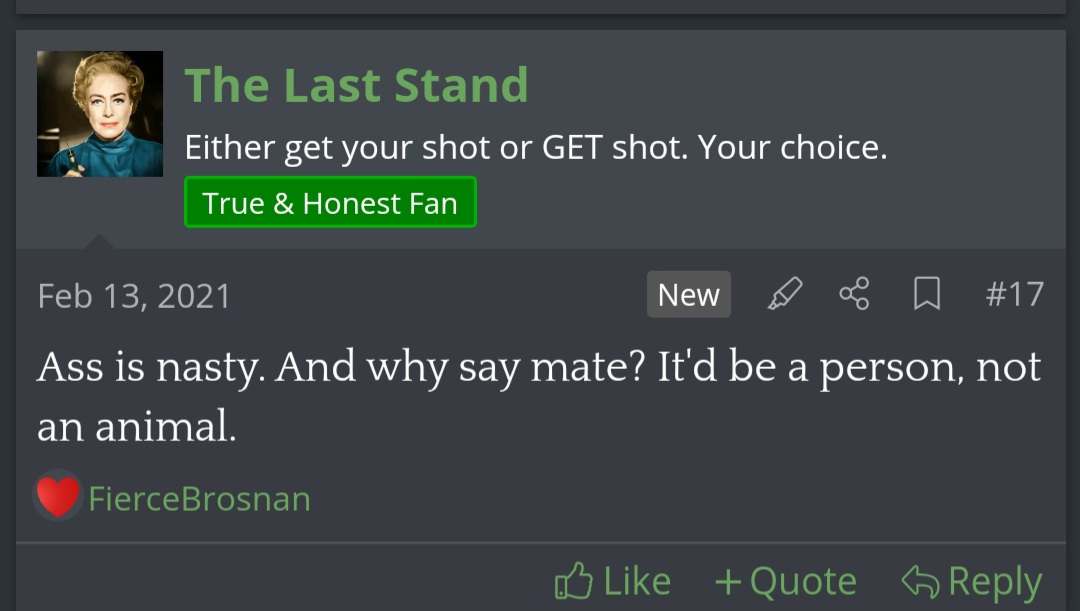Bookmark post #17 with bookmark icon
The image size is (1080, 611).
click(x=927, y=294)
